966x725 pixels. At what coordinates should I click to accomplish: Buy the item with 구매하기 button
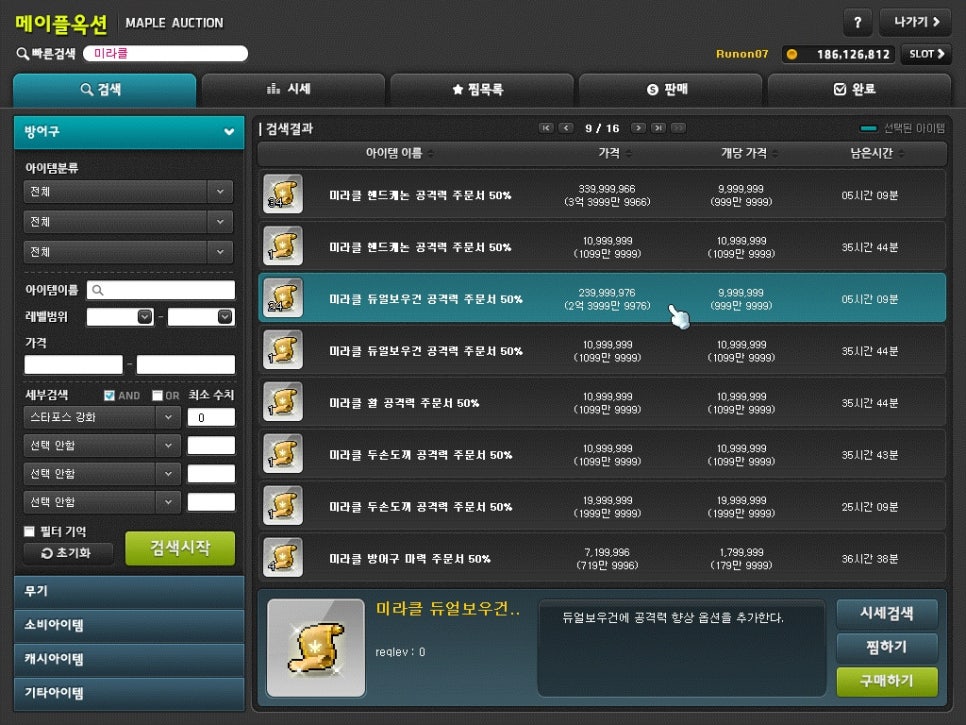pyautogui.click(x=887, y=681)
